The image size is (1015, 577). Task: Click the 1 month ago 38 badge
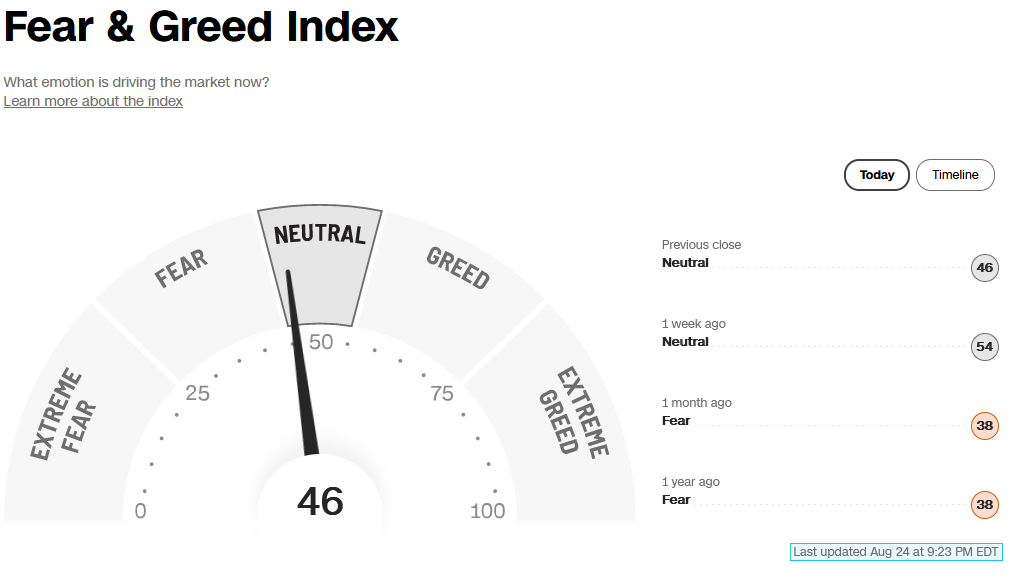pyautogui.click(x=985, y=425)
